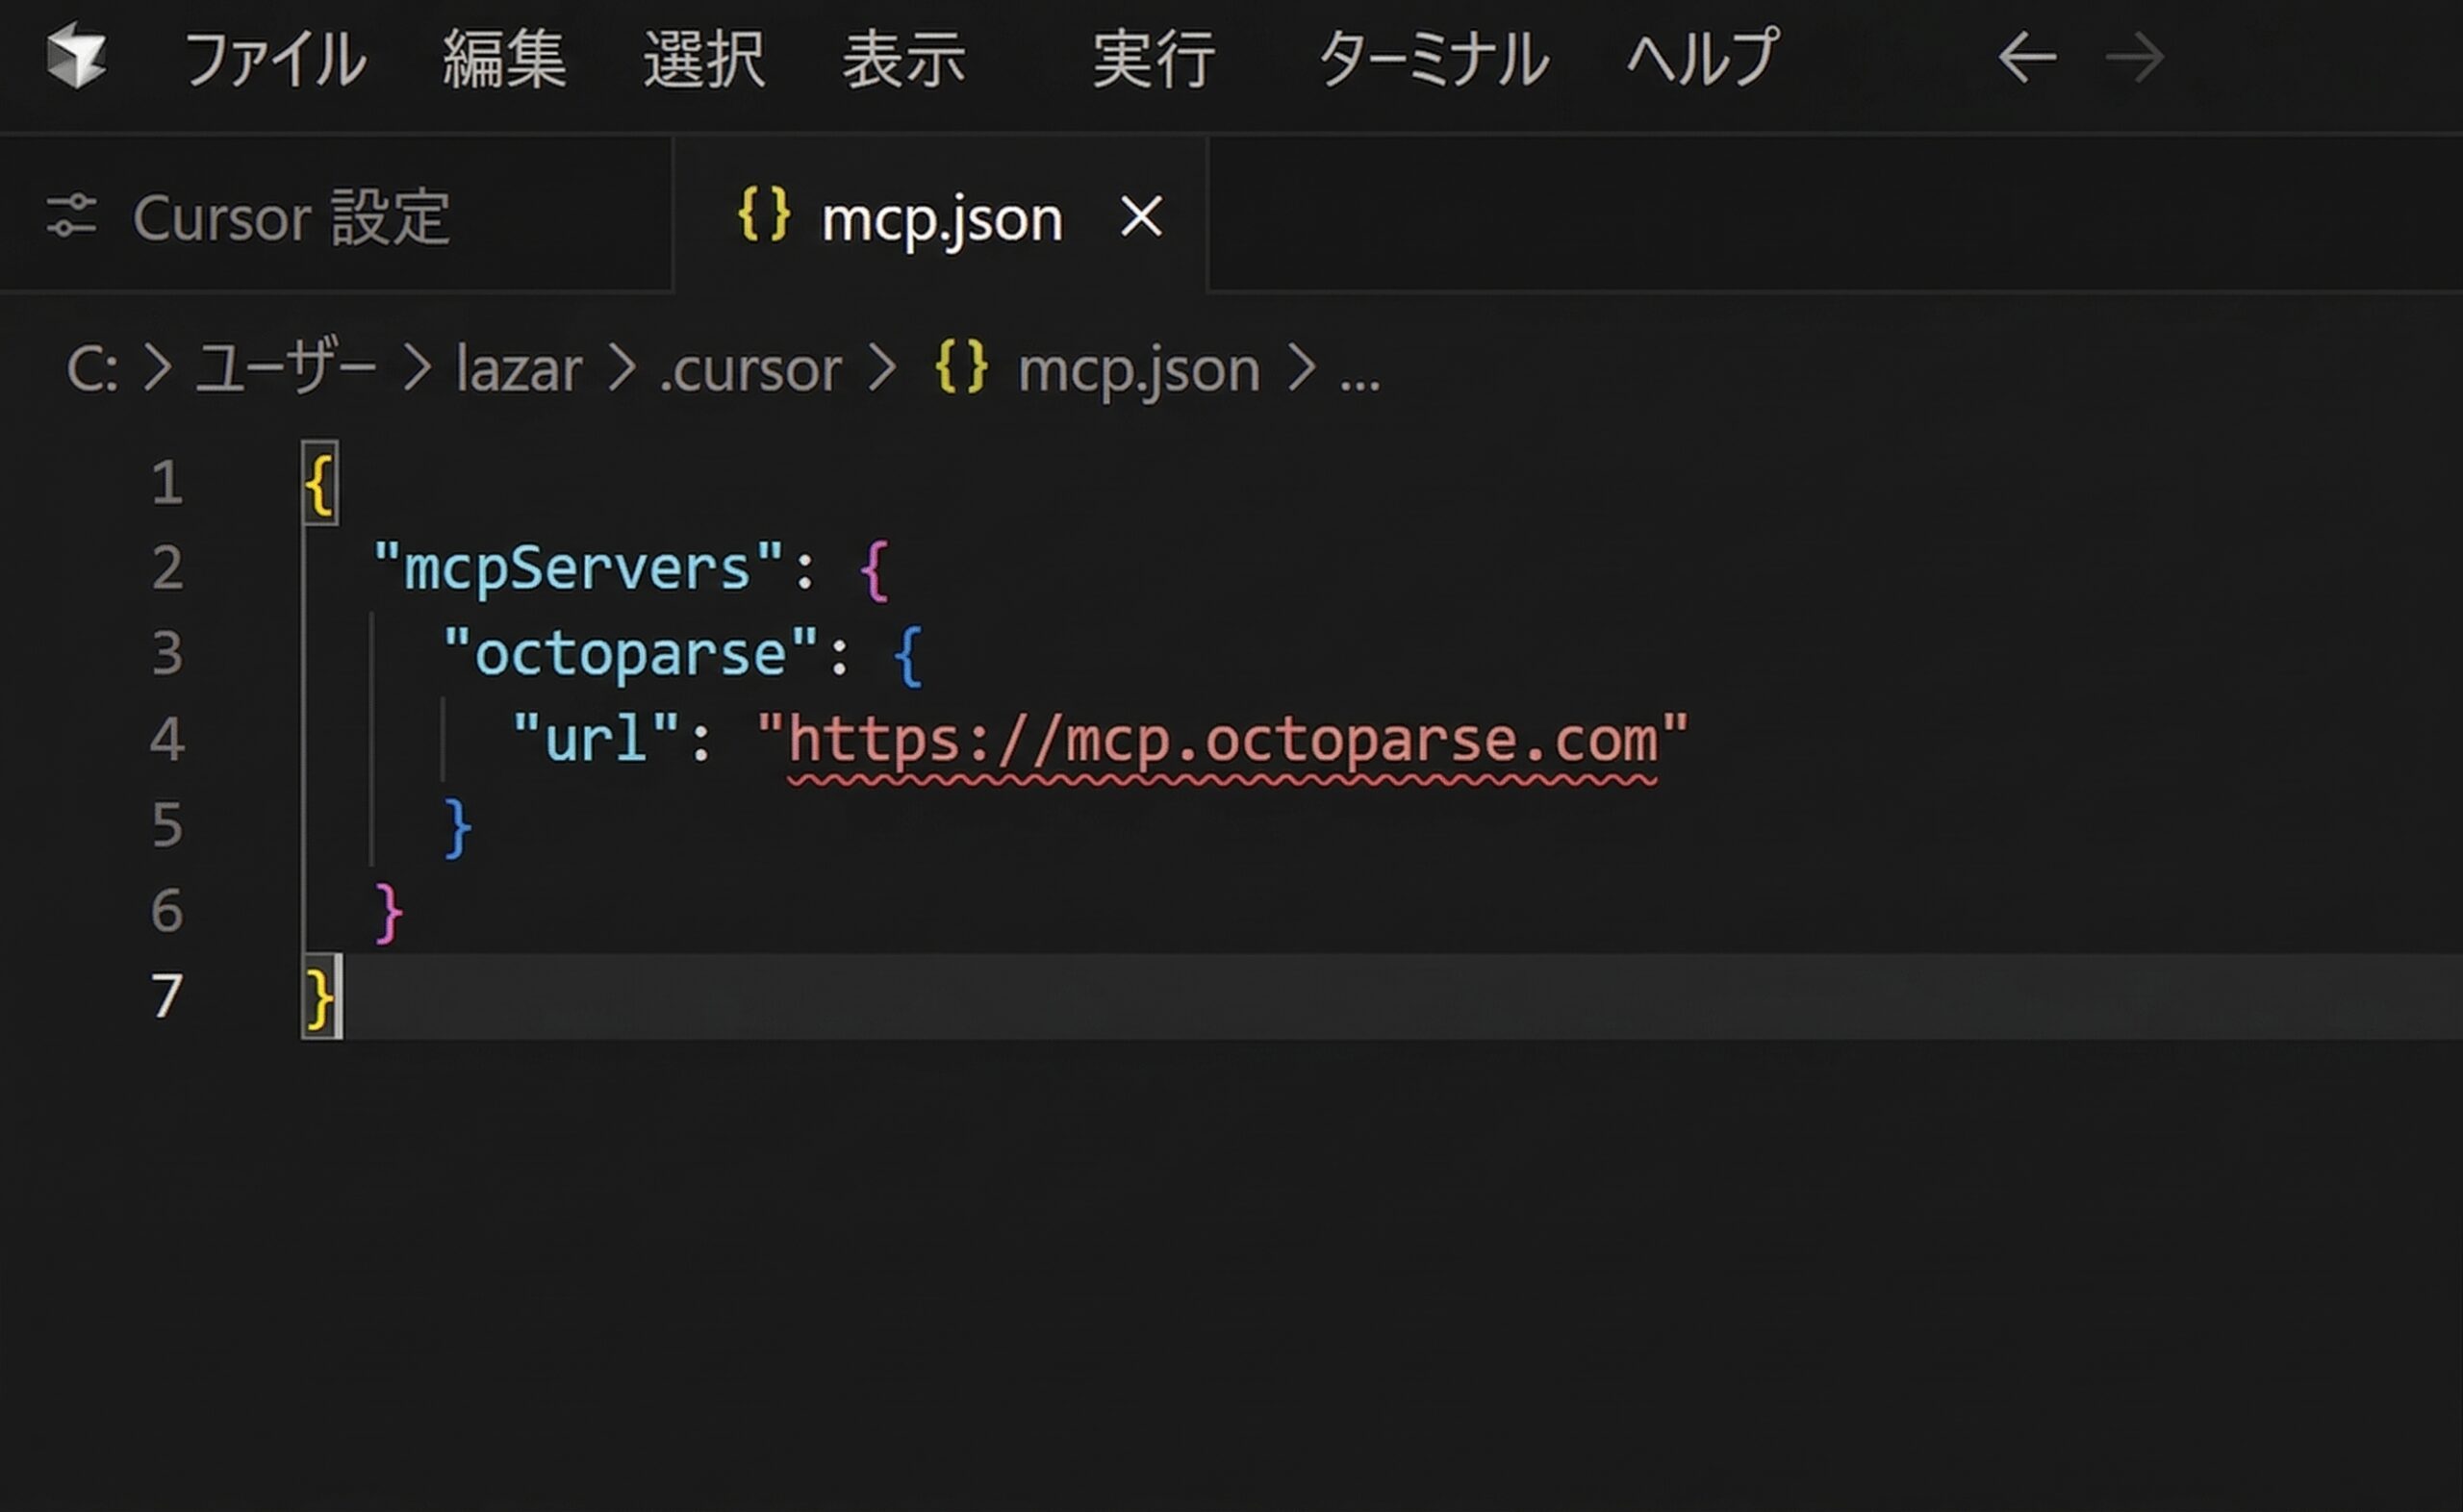Click the JSON braces icon in breadcrumb

point(961,367)
